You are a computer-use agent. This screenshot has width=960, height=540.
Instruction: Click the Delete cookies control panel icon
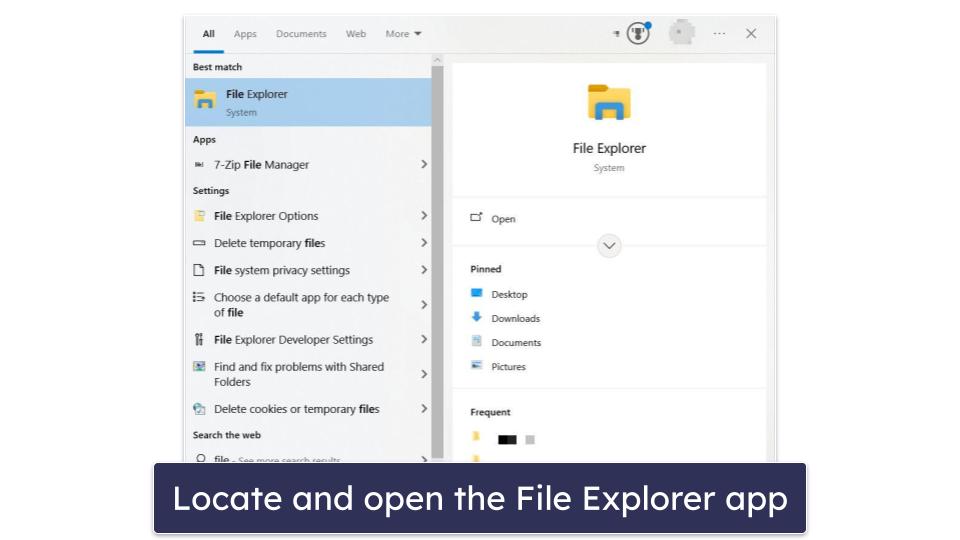coord(199,408)
